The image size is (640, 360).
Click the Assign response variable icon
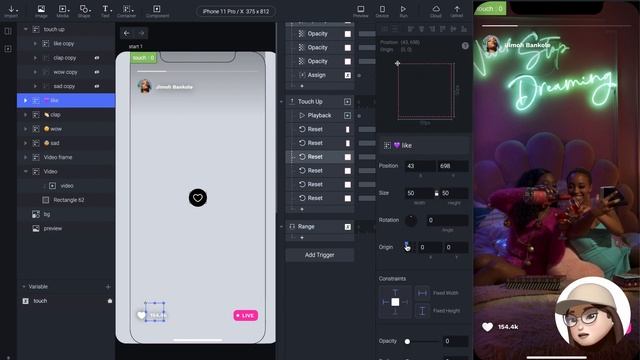click(x=347, y=75)
